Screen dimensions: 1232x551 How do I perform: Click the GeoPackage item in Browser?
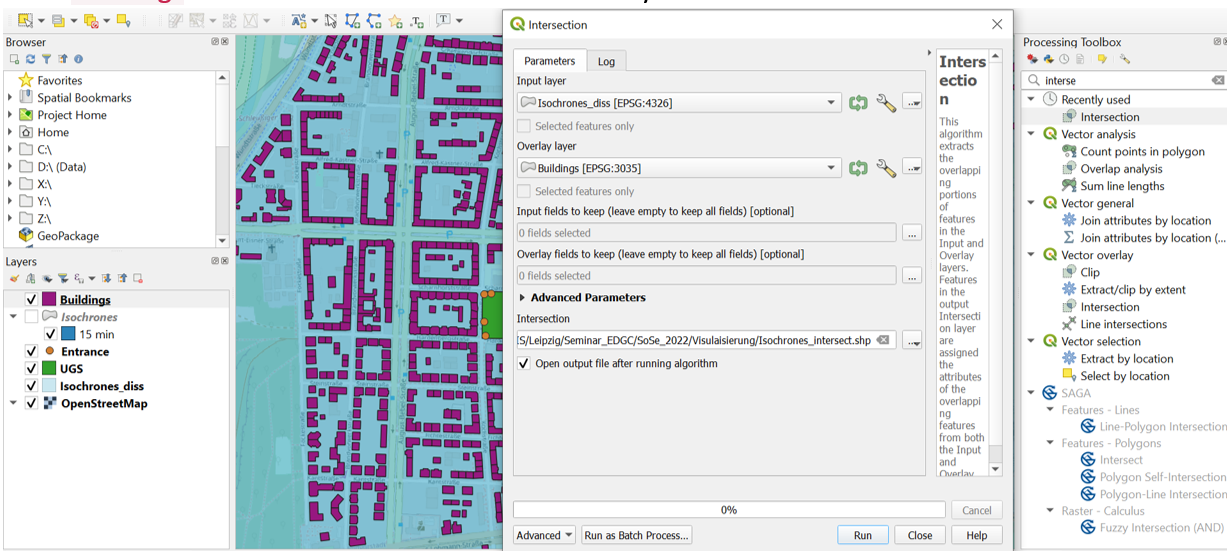(68, 236)
